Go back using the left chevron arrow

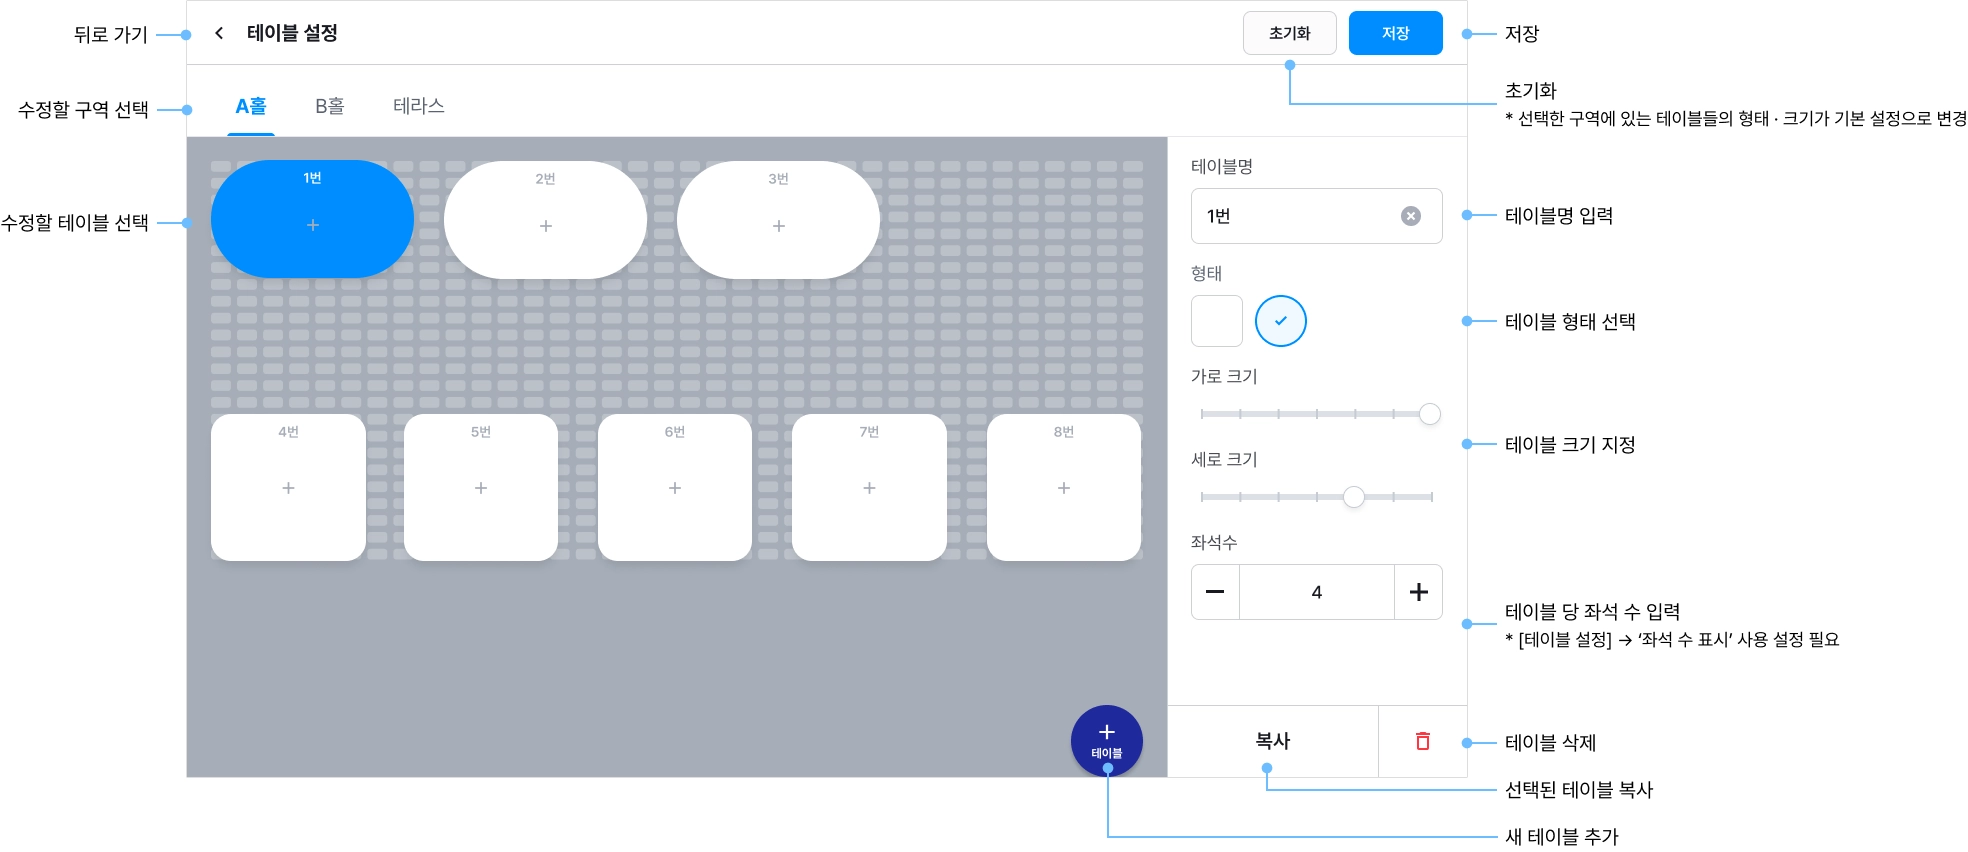pyautogui.click(x=219, y=33)
